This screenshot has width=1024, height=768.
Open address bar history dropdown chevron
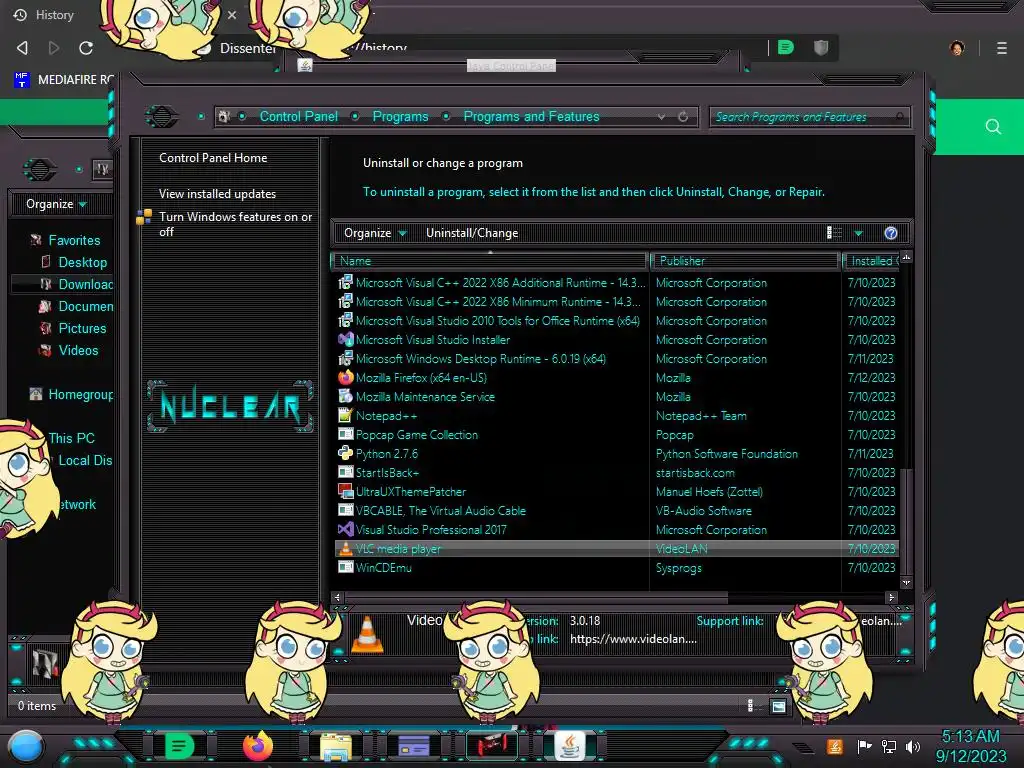point(662,117)
